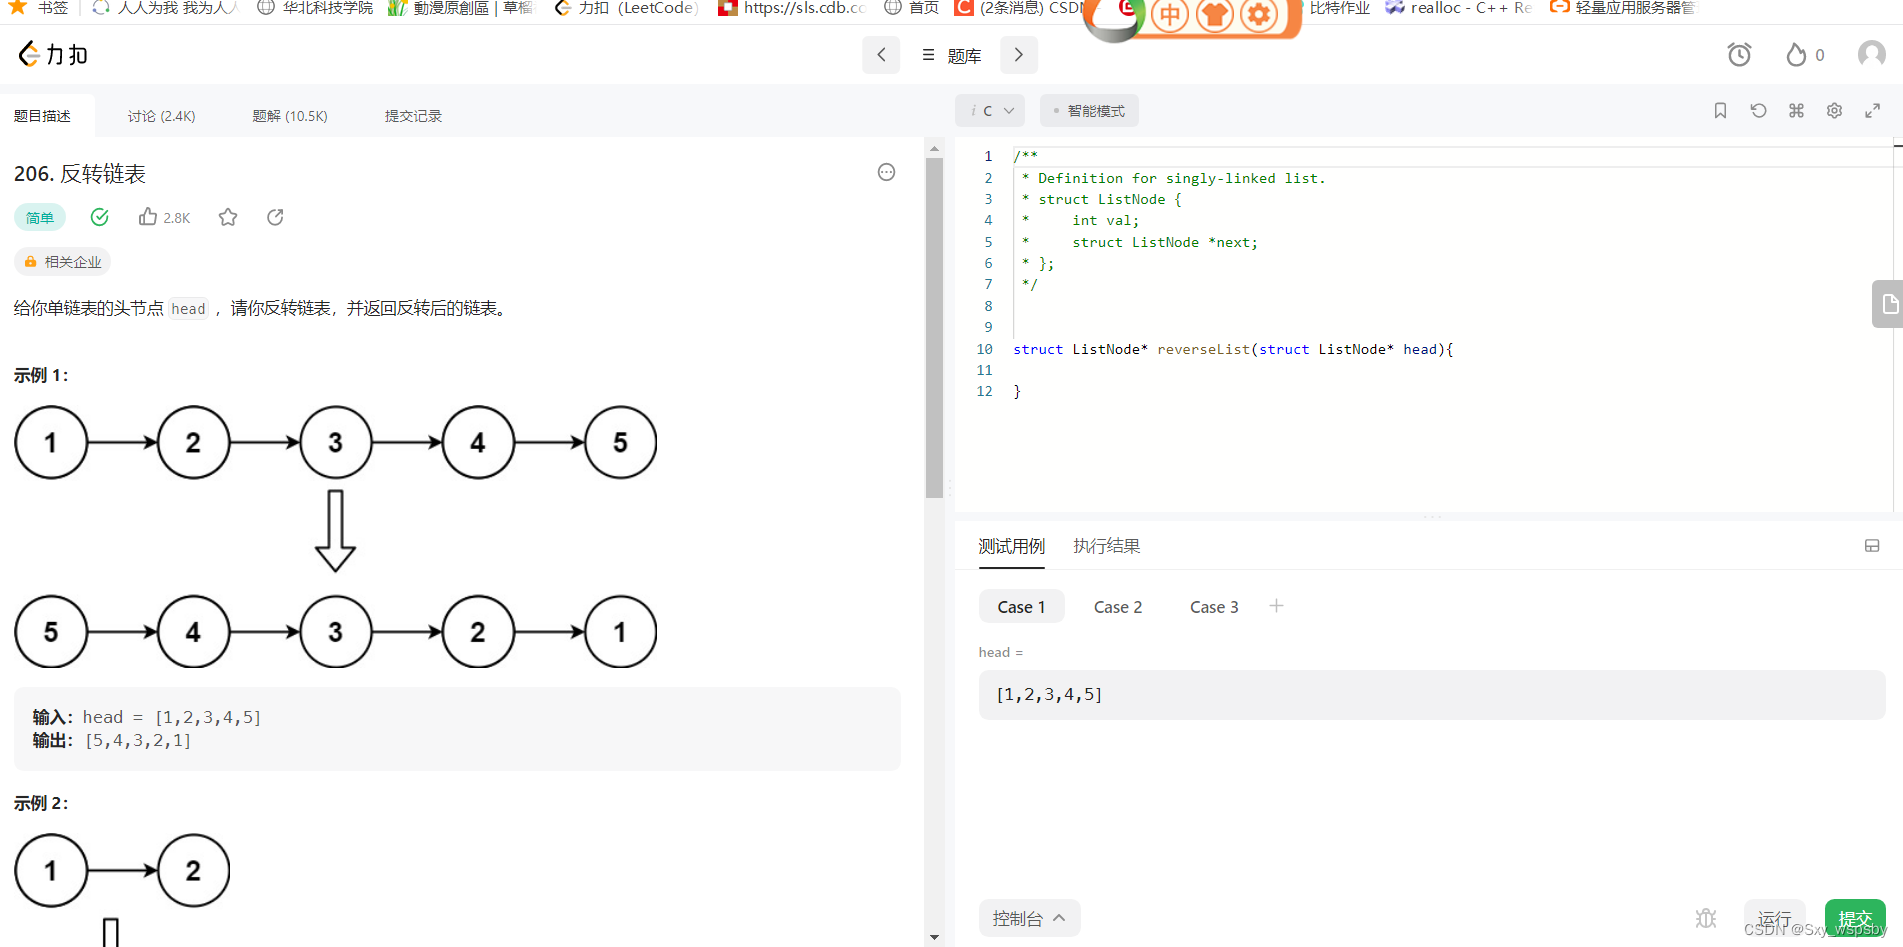Open the 书签 bookmark star in browser bar
The image size is (1903, 947).
38,8
